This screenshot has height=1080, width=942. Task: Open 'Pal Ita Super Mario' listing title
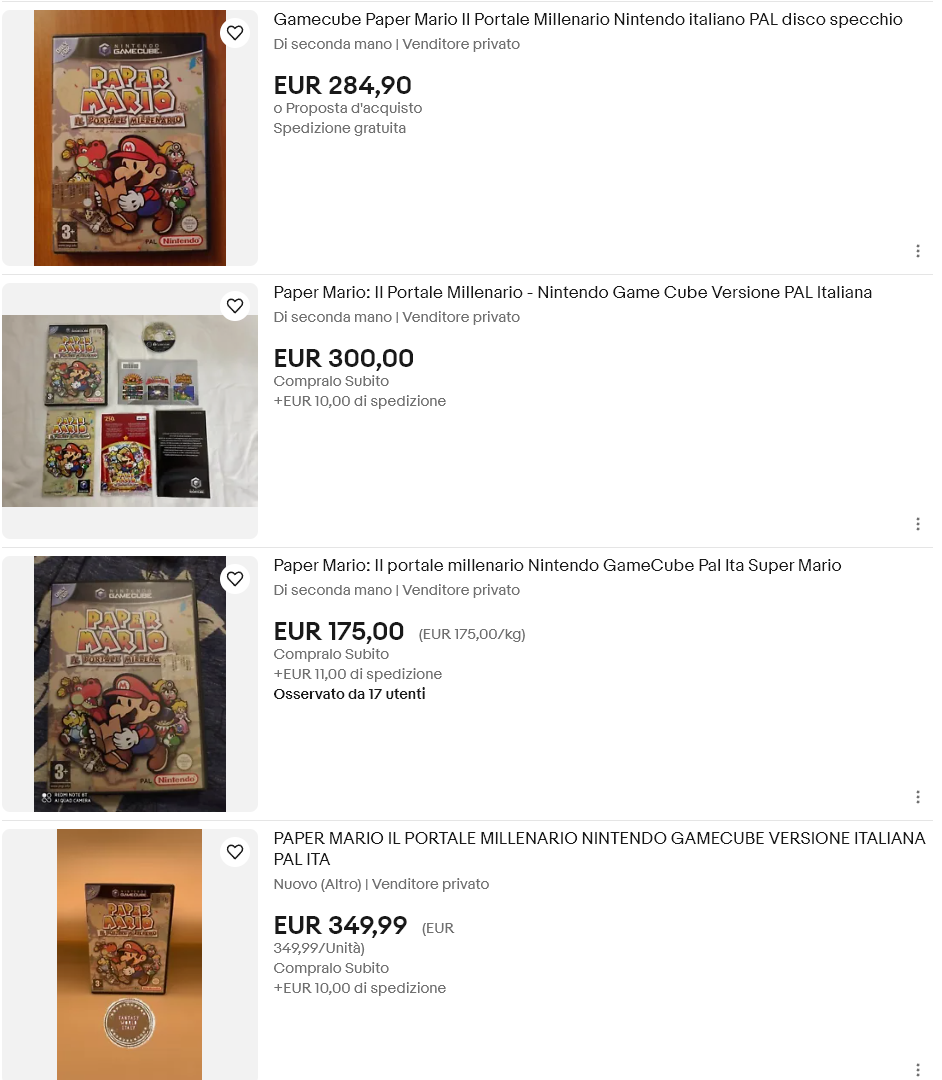(557, 565)
